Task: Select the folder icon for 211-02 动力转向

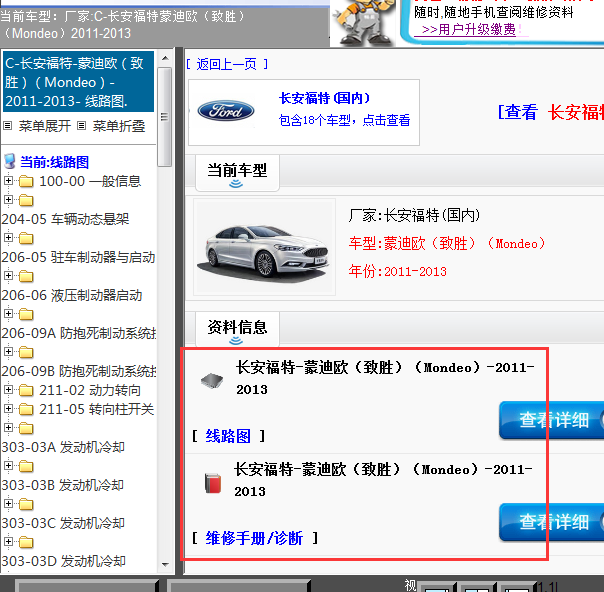Action: [x=26, y=390]
